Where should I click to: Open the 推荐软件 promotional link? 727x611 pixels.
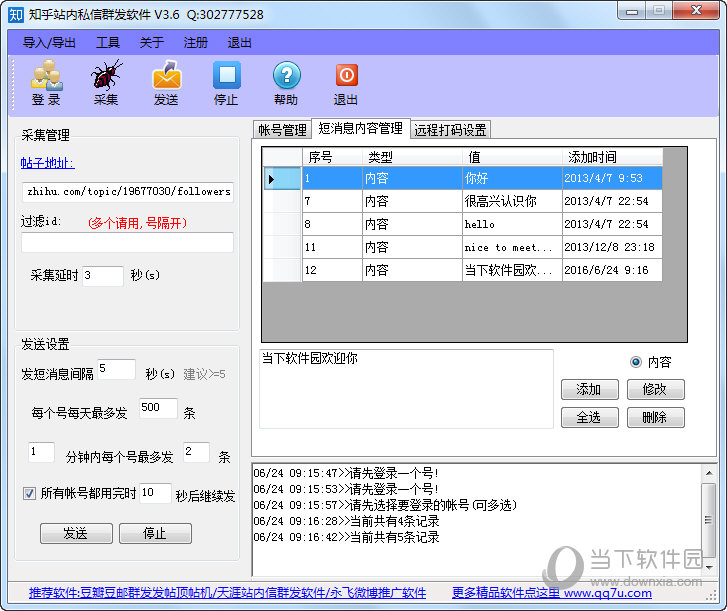pyautogui.click(x=227, y=593)
